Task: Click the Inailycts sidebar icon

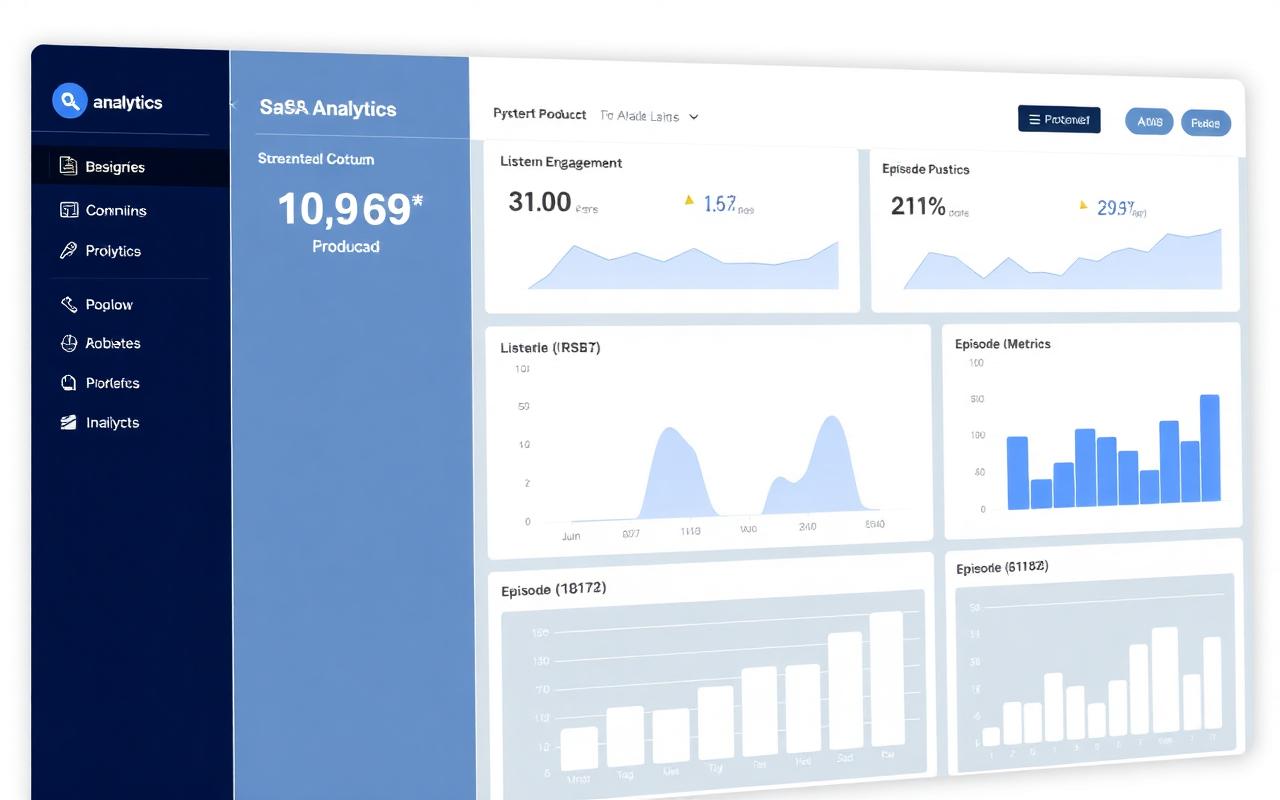Action: click(68, 422)
